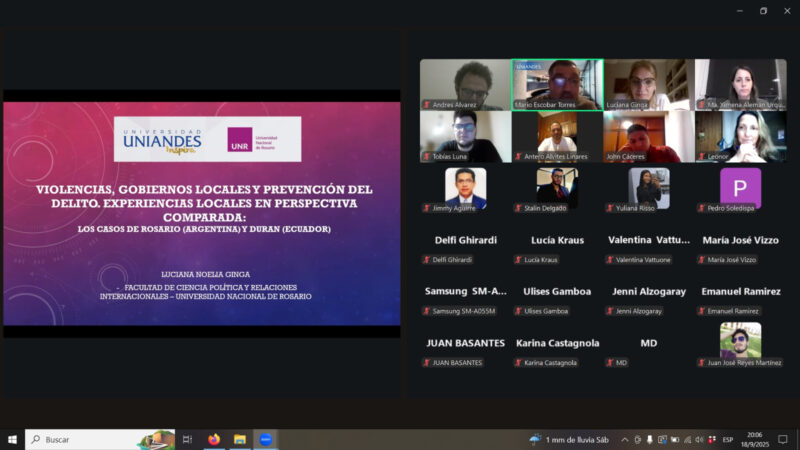Open File Explorer from the taskbar
Screen dimensions: 800x450
click(x=240, y=439)
